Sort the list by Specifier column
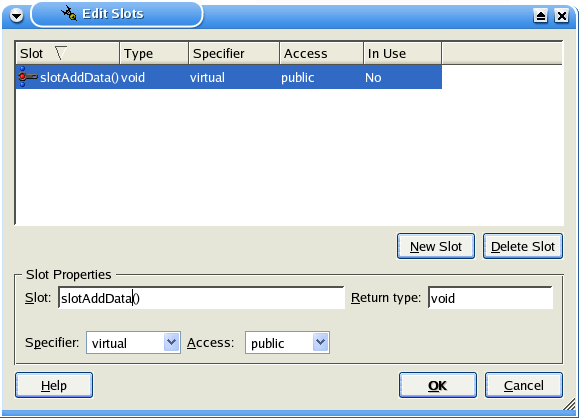This screenshot has width=579, height=418. coord(234,54)
